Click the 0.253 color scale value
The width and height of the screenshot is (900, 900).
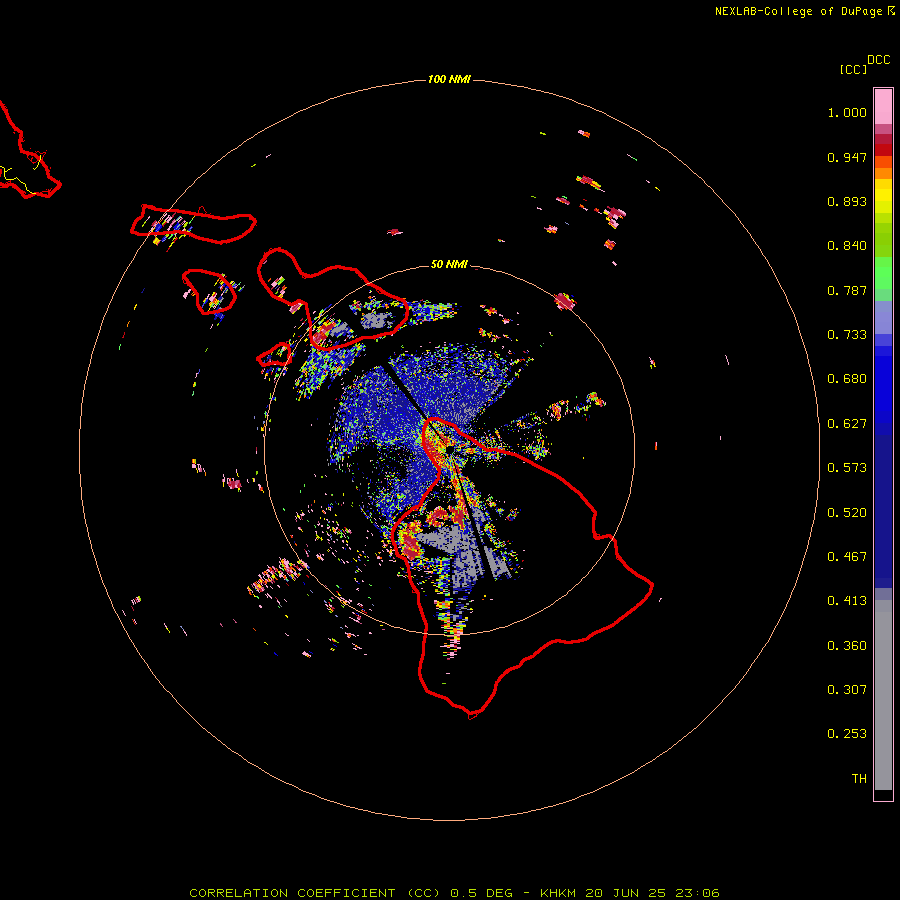pyautogui.click(x=847, y=734)
